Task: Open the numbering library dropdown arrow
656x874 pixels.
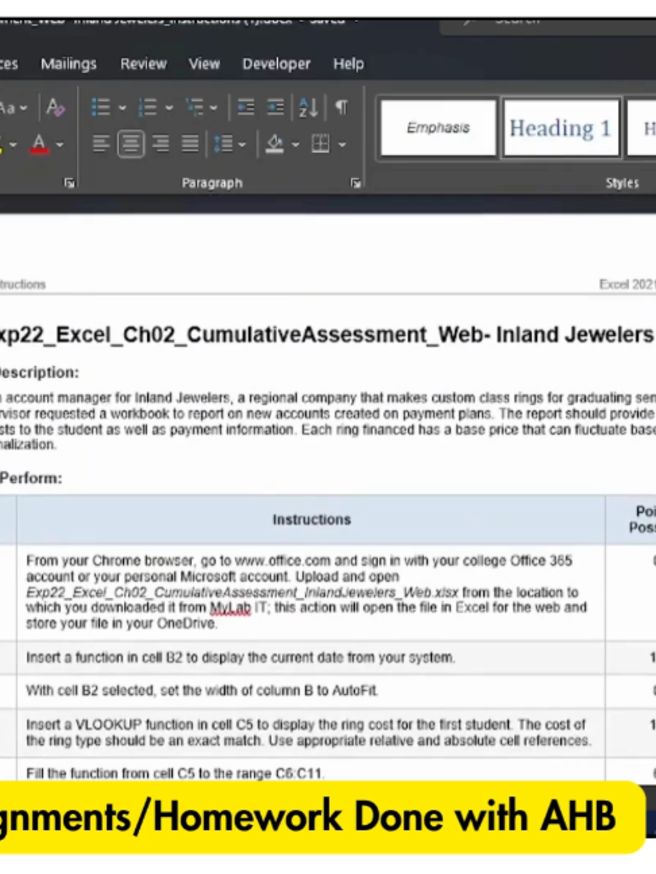Action: point(169,108)
